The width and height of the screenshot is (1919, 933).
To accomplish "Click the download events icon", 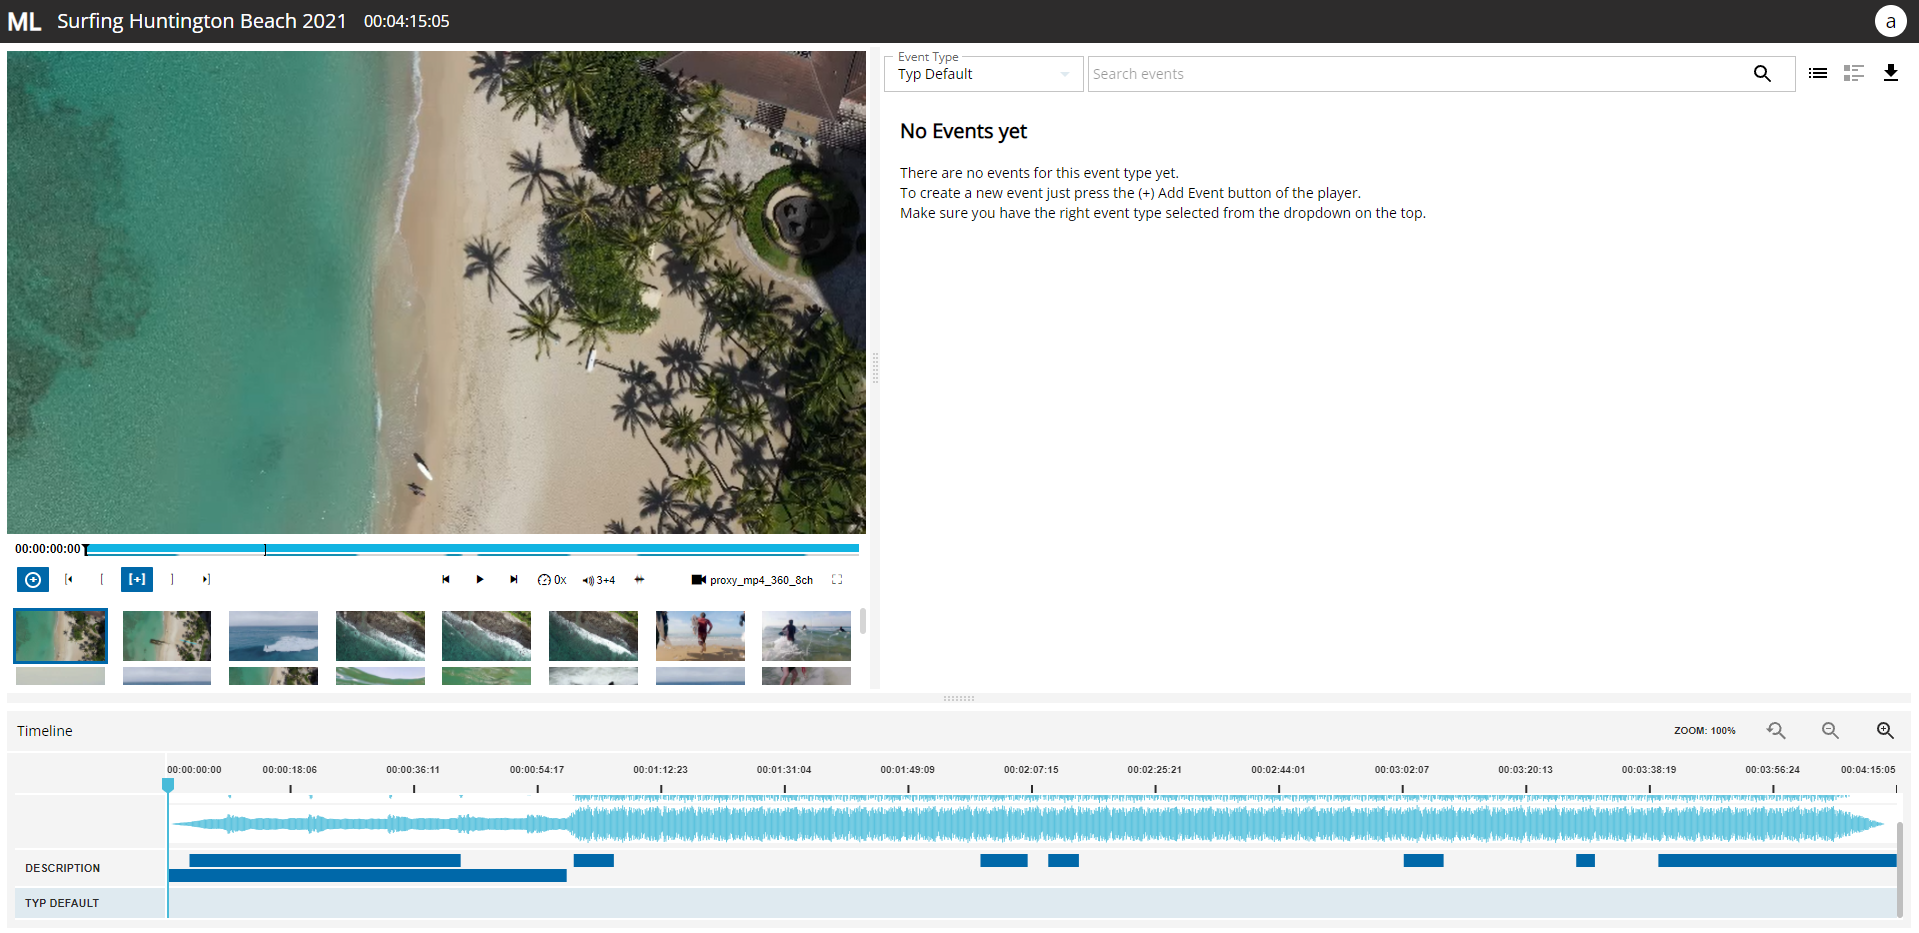I will click(x=1890, y=73).
